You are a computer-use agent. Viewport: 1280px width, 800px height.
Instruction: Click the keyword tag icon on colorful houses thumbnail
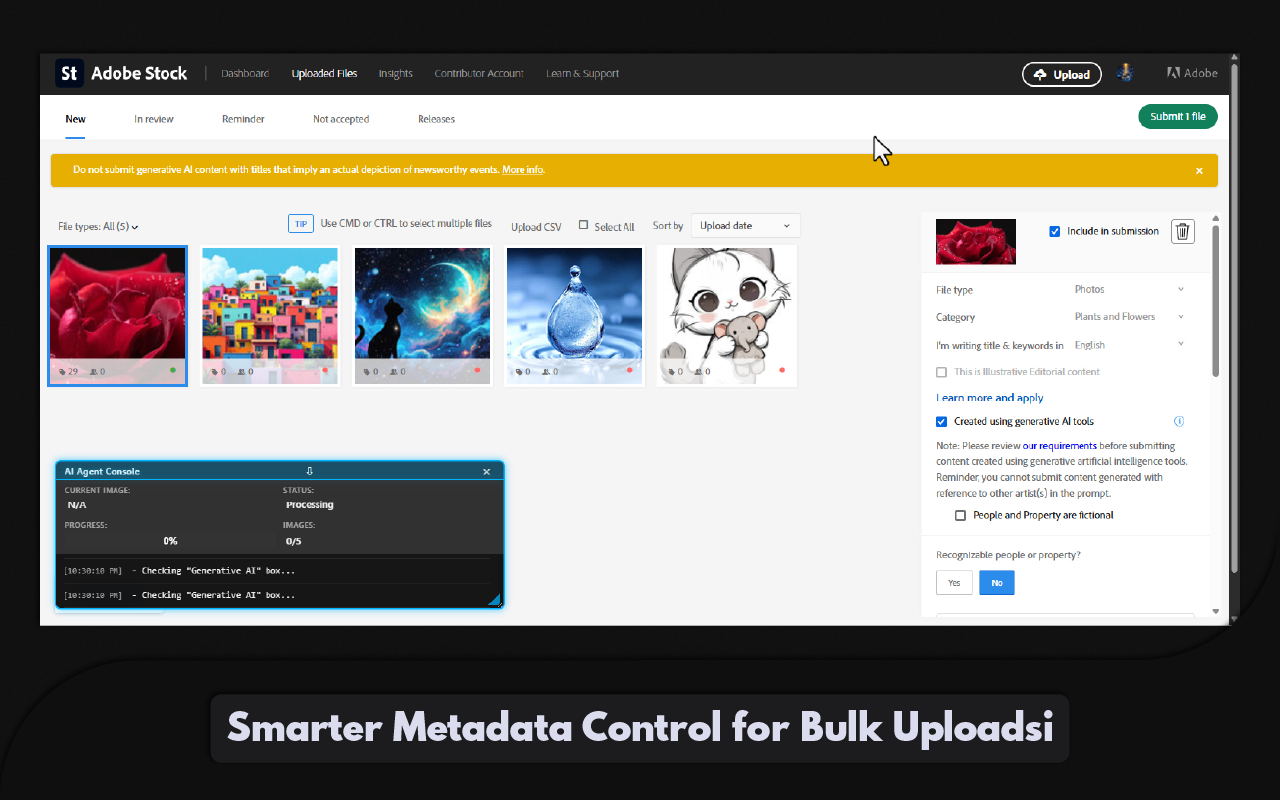coord(213,372)
